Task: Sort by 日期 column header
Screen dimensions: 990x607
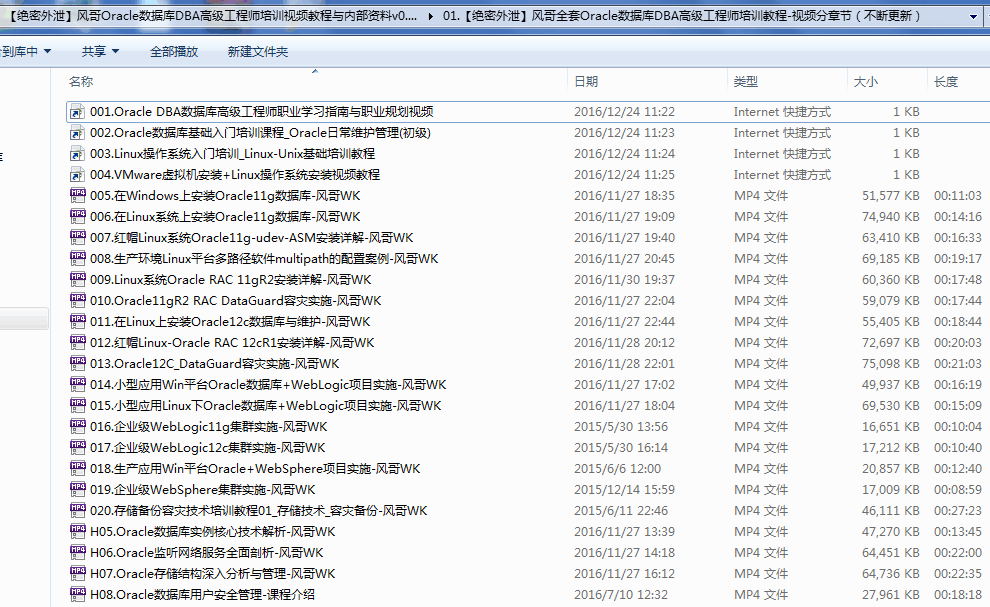Action: click(586, 81)
